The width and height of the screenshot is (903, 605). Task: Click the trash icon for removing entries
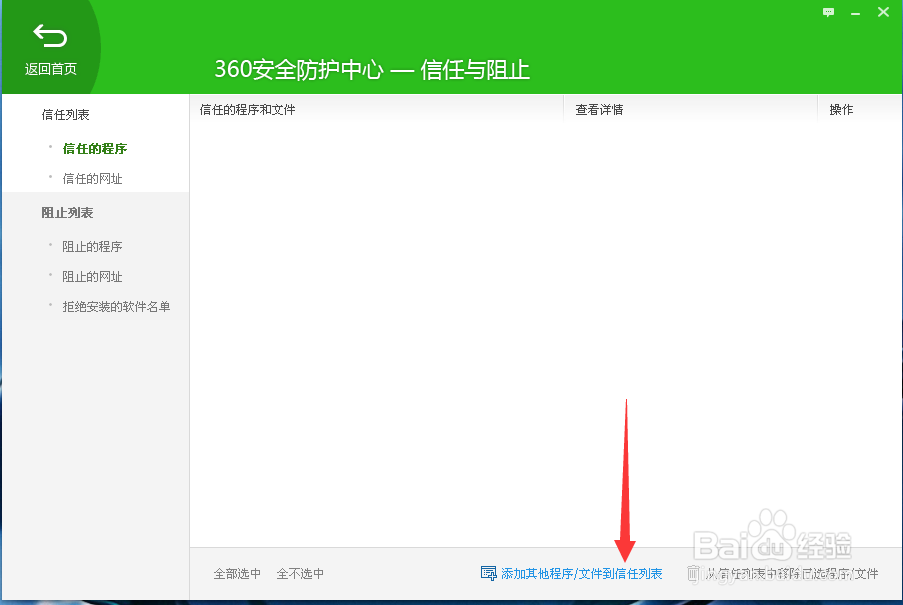[693, 573]
